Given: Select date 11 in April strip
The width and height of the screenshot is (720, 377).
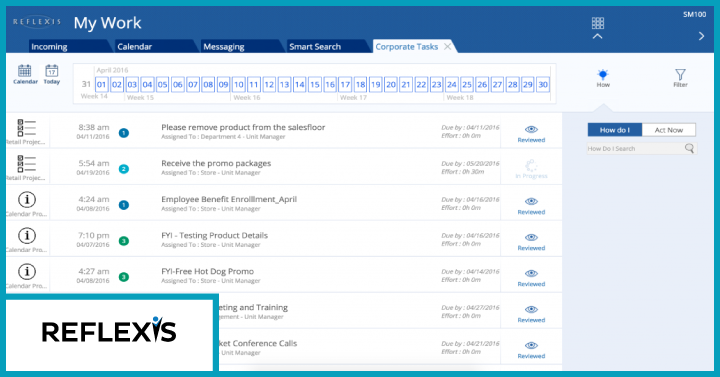Looking at the screenshot, I should pyautogui.click(x=253, y=84).
